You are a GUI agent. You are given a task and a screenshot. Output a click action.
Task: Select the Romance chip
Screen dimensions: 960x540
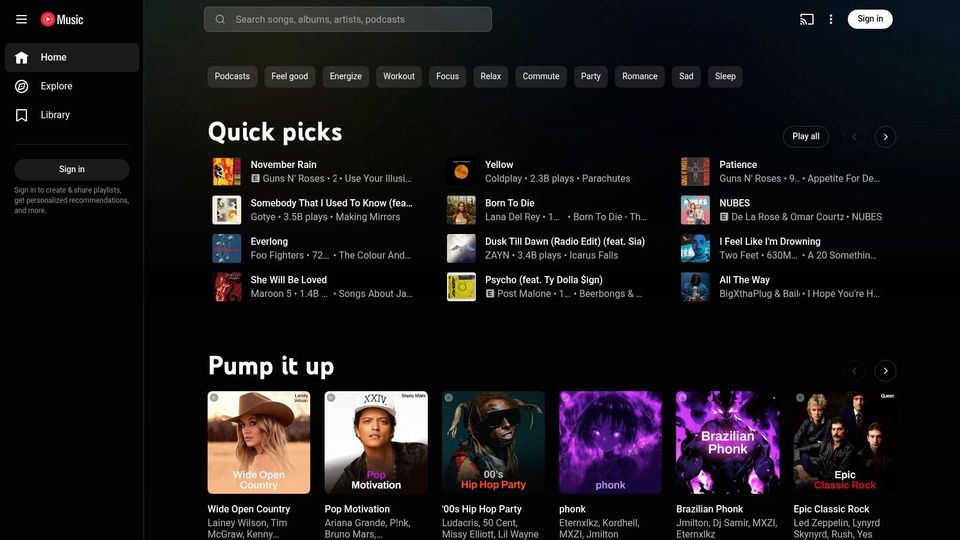pyautogui.click(x=640, y=77)
